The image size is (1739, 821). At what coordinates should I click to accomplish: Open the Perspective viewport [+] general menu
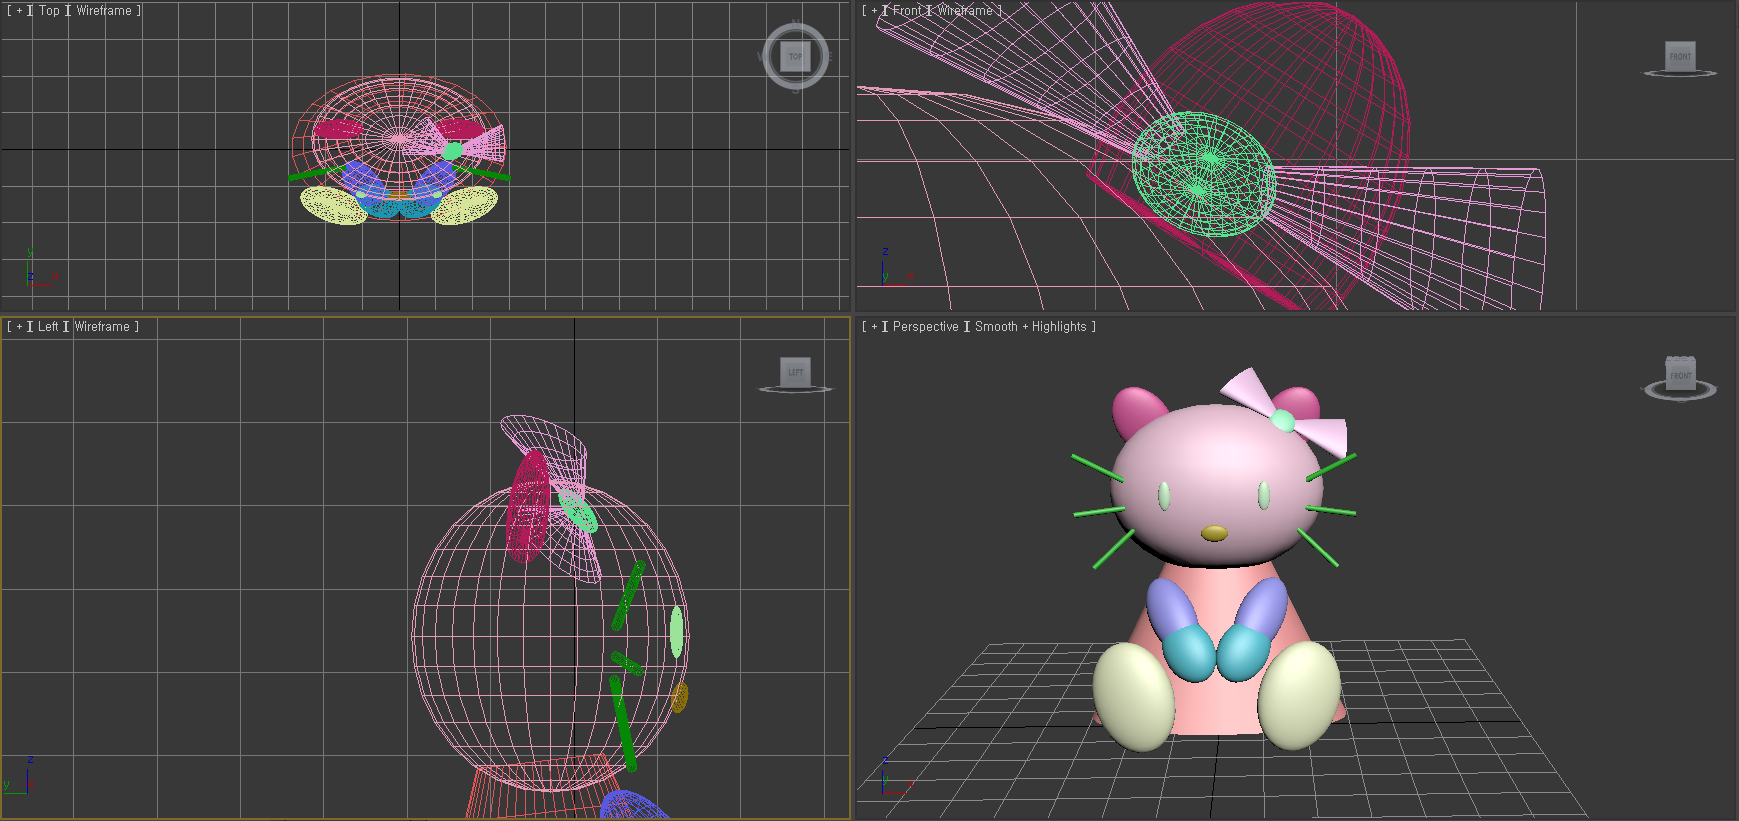point(874,327)
